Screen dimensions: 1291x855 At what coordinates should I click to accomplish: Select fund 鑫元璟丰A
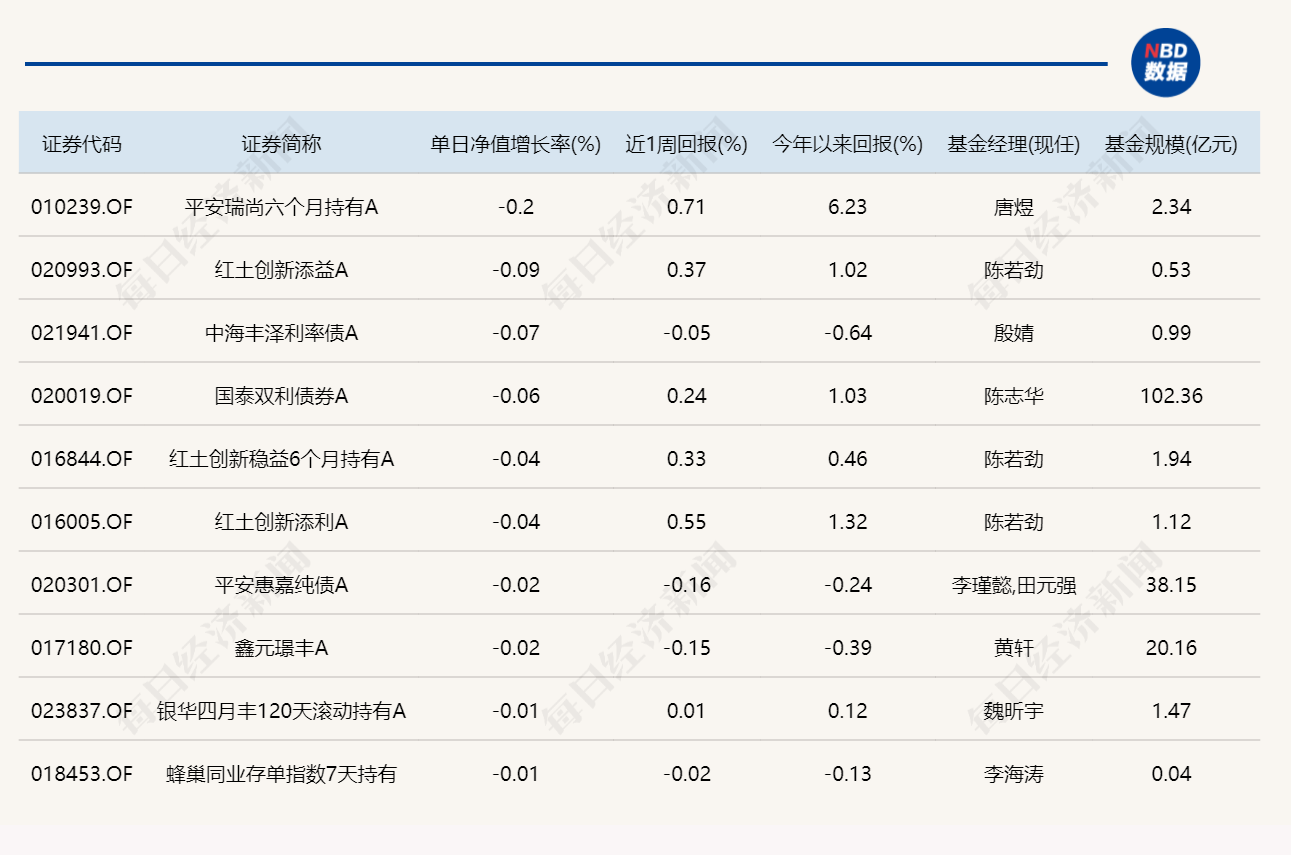(281, 648)
